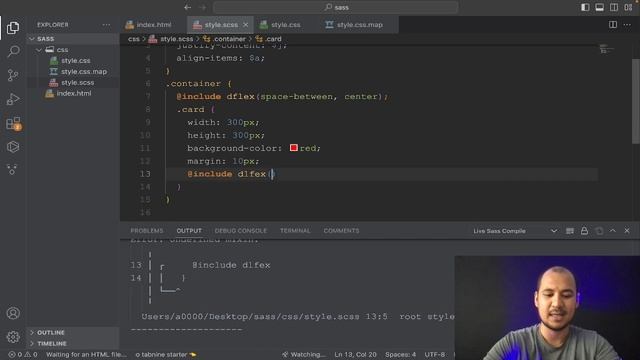Image resolution: width=640 pixels, height=360 pixels.
Task: Click the red color swatch on line 11
Action: (293, 148)
